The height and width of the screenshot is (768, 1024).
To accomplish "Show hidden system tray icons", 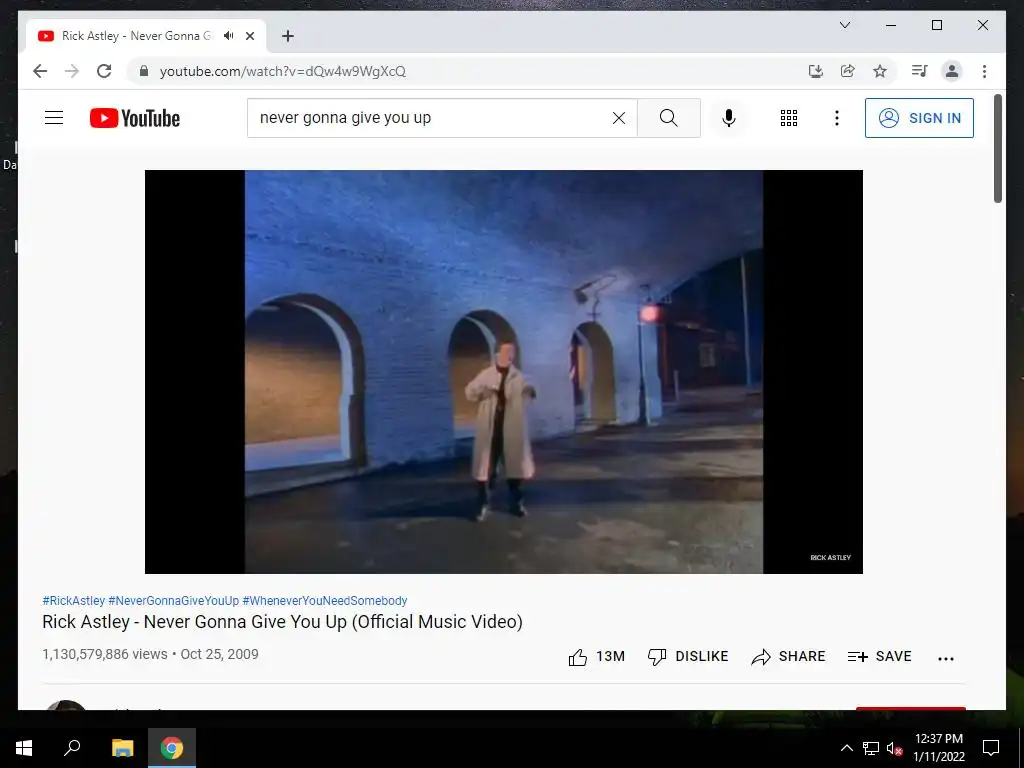I will click(x=846, y=748).
